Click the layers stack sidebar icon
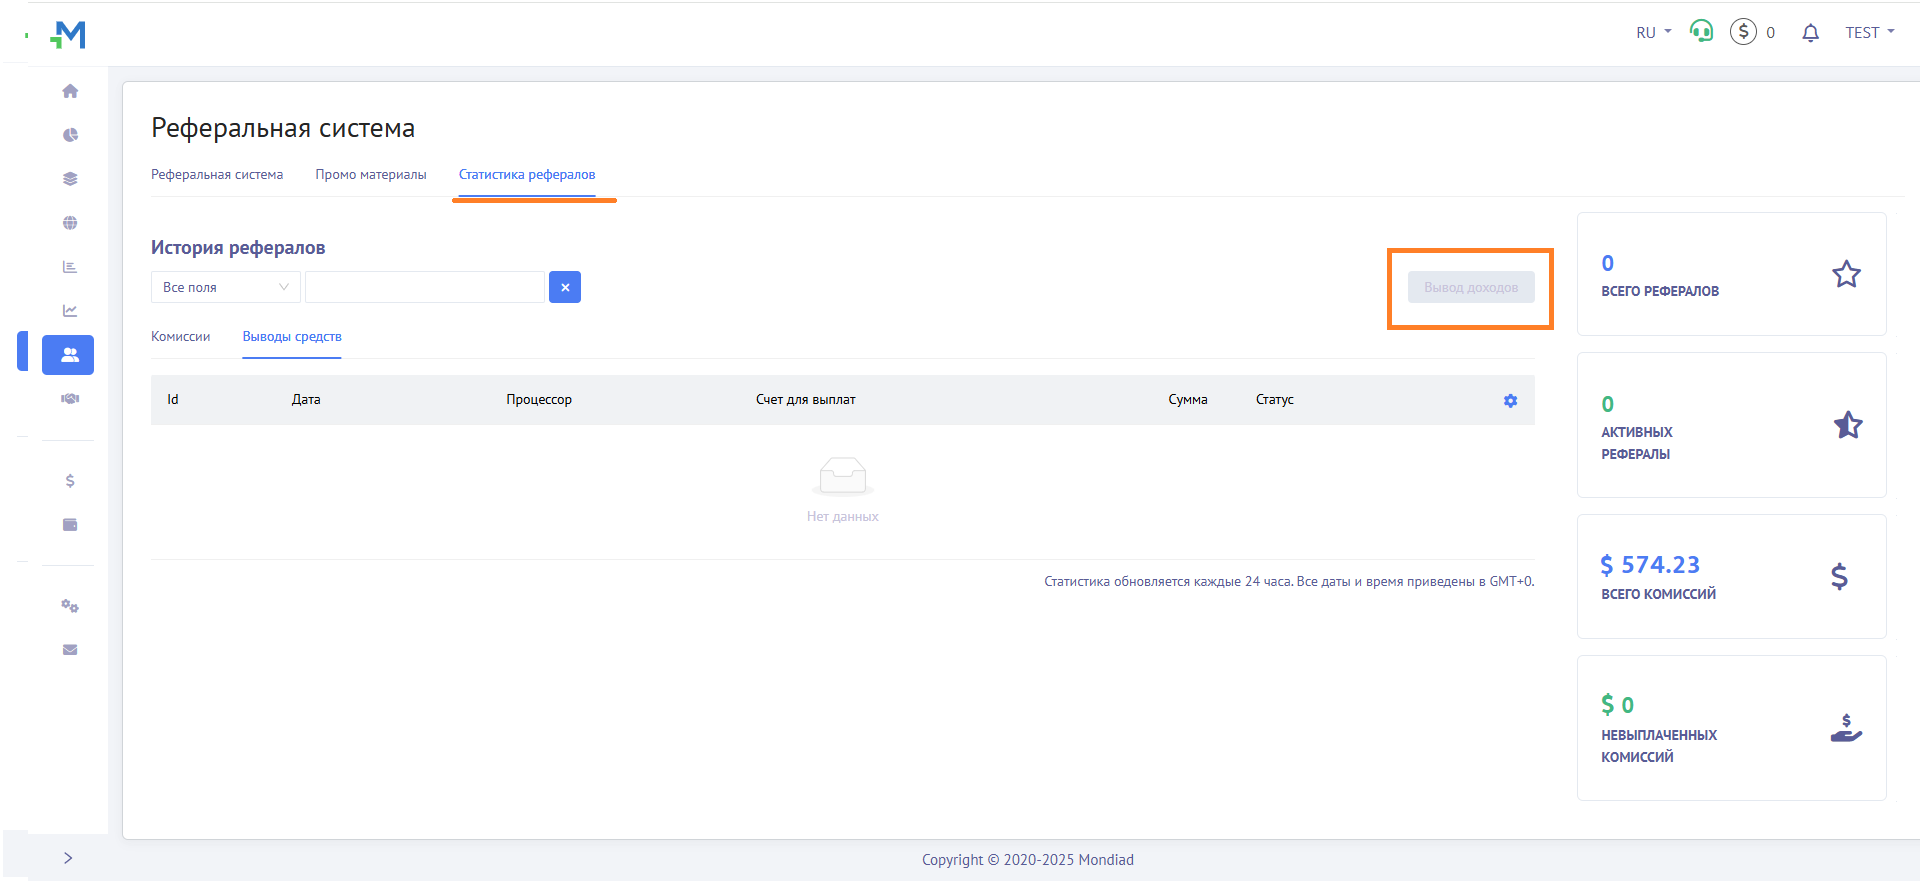The height and width of the screenshot is (881, 1920). (x=70, y=179)
